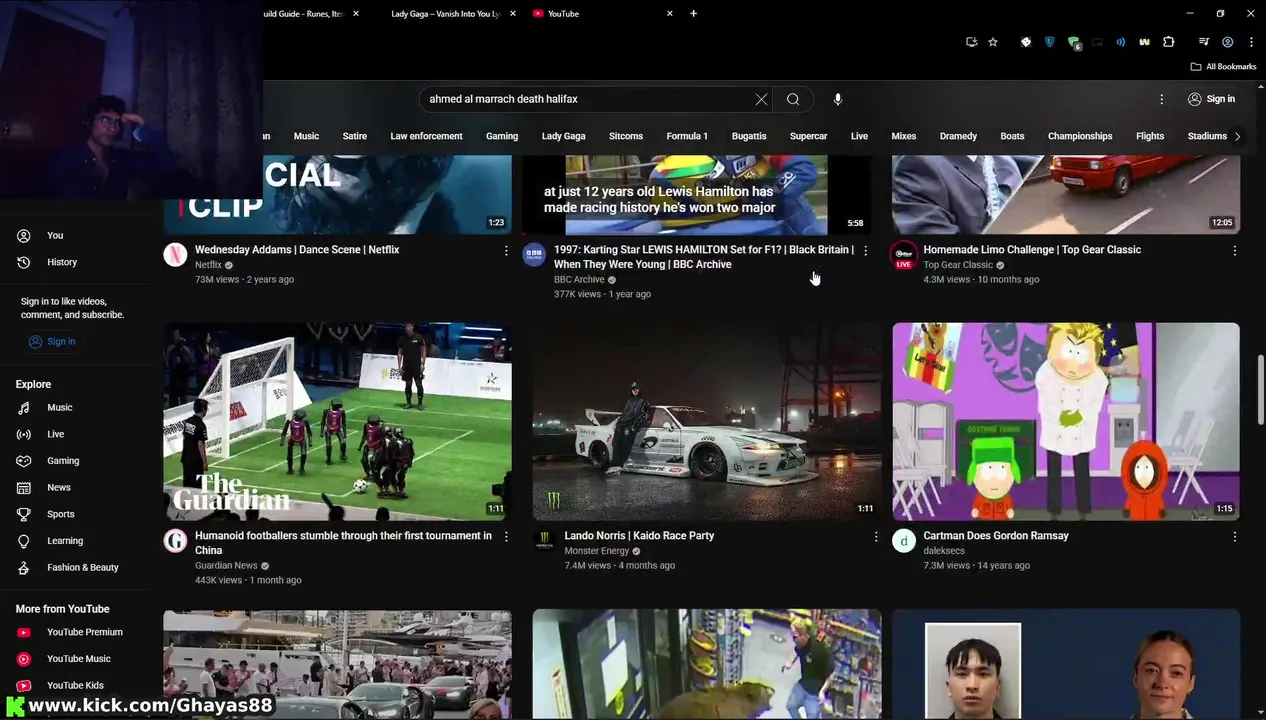The image size is (1266, 720).
Task: Select the Satire category chip
Action: [x=355, y=136]
